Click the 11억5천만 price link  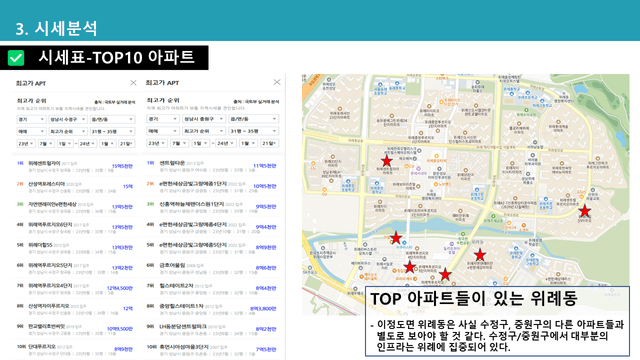pos(265,166)
